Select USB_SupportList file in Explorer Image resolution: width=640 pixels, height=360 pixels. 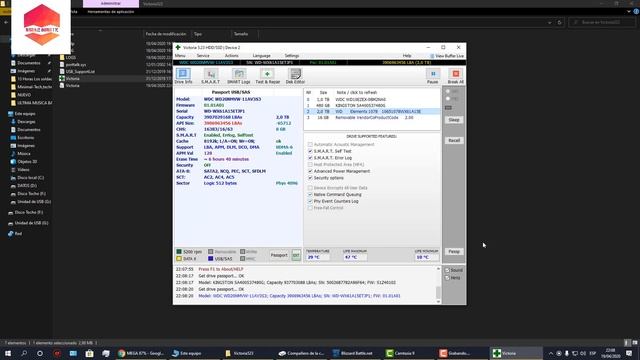tap(80, 71)
